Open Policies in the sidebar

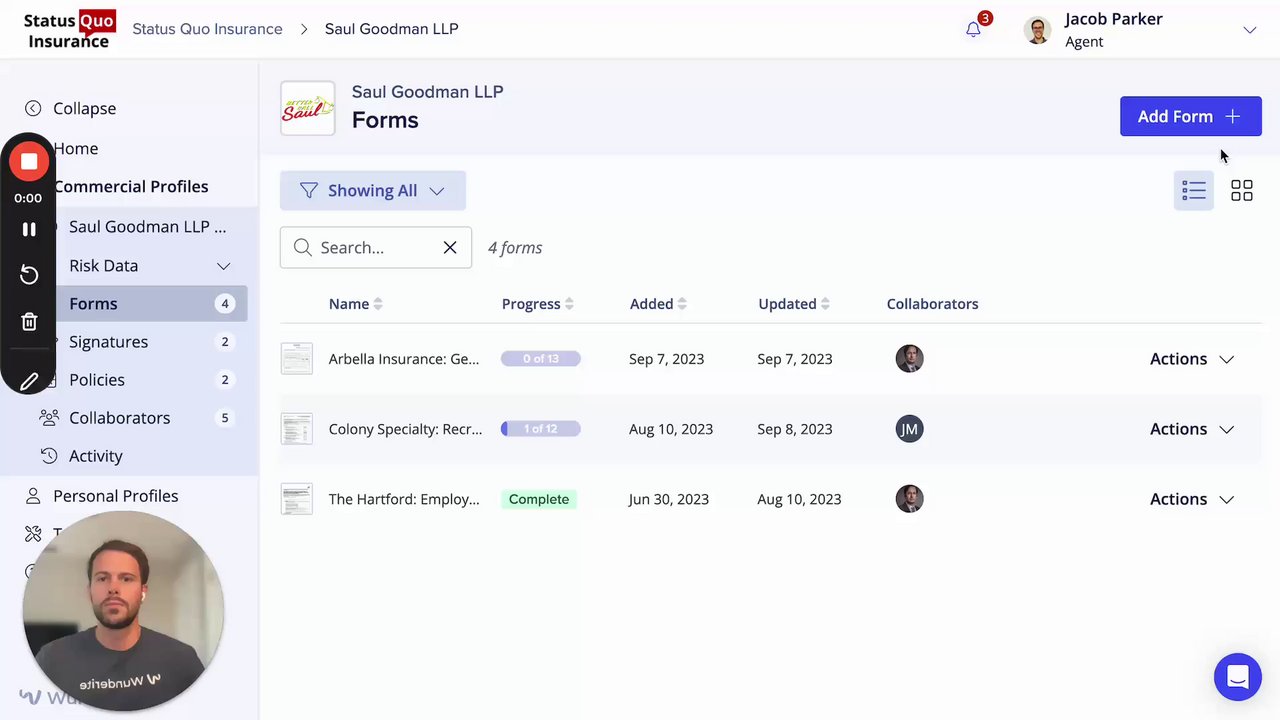pos(97,380)
